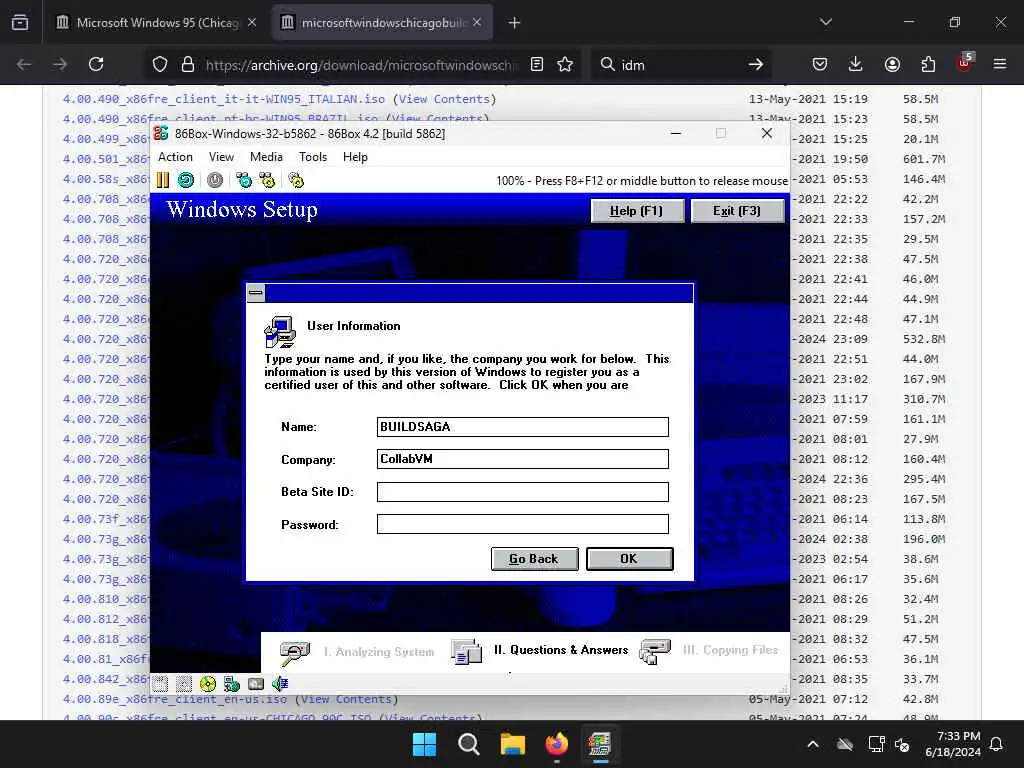Open the setup dialog system menu box
Image resolution: width=1024 pixels, height=768 pixels.
tap(256, 293)
